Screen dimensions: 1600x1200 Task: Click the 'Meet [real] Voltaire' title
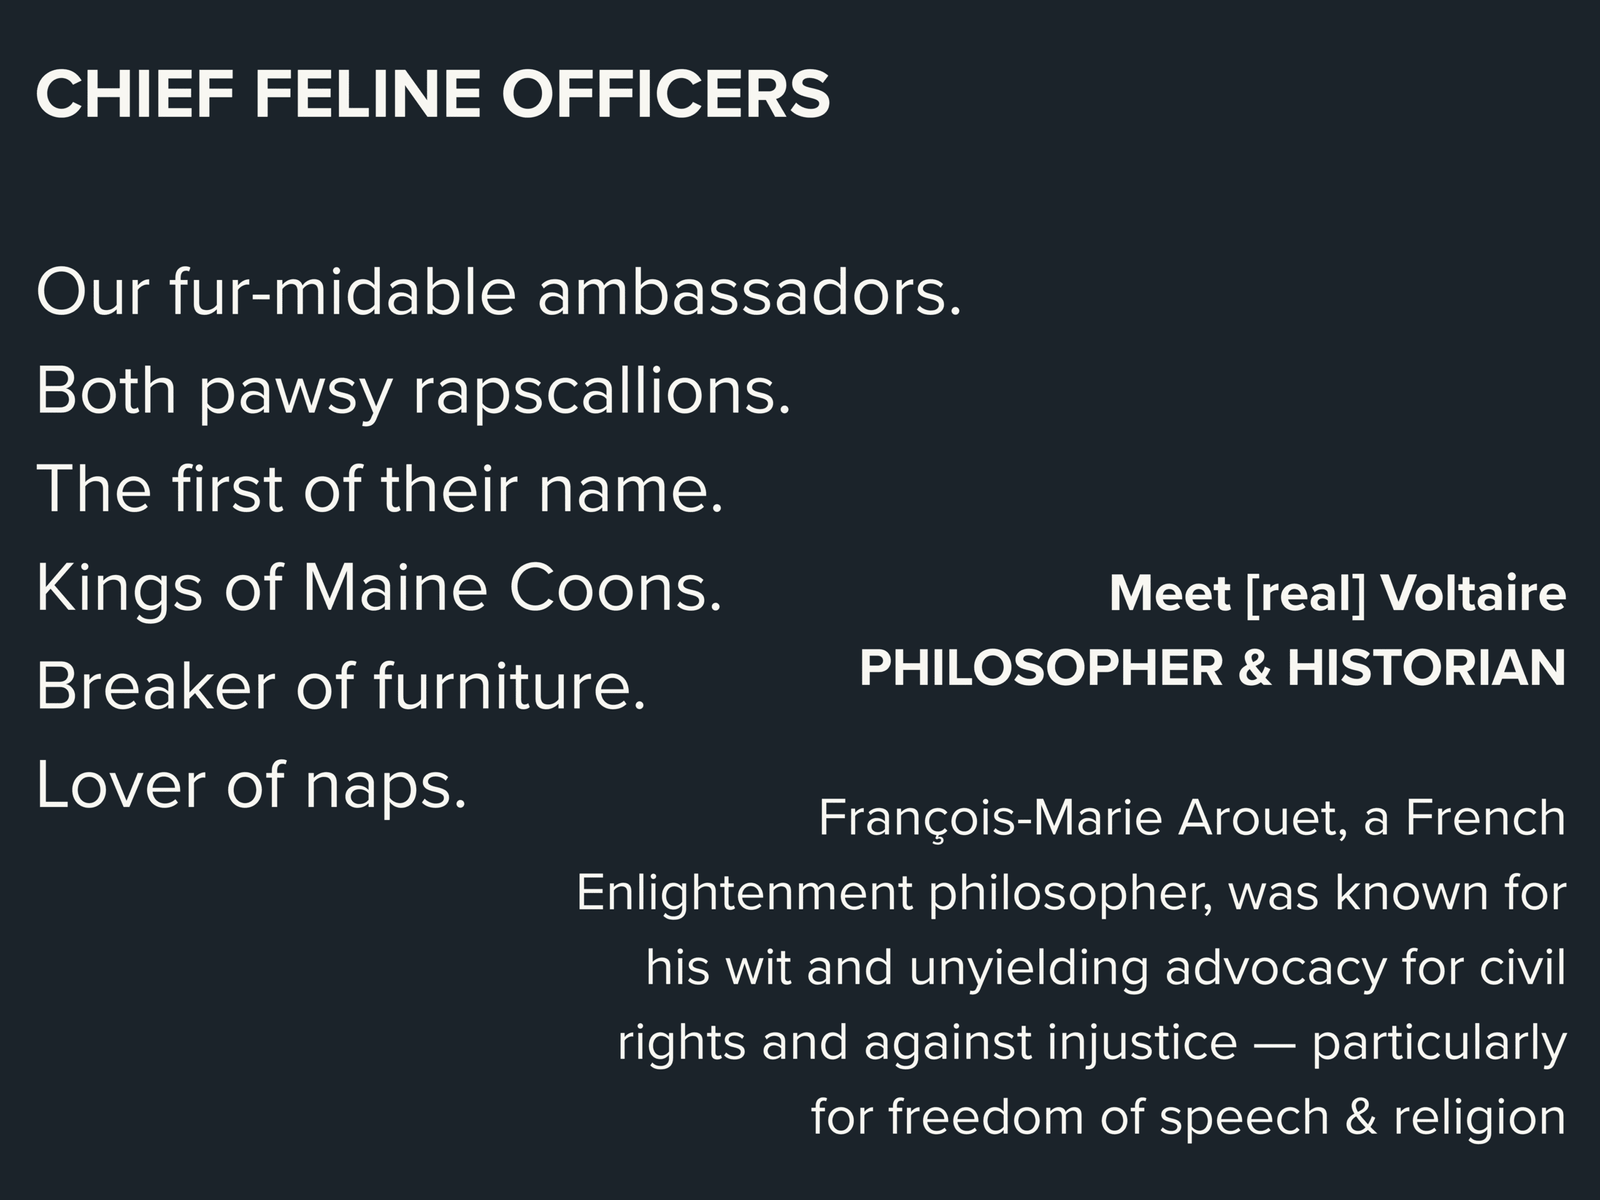(1336, 593)
